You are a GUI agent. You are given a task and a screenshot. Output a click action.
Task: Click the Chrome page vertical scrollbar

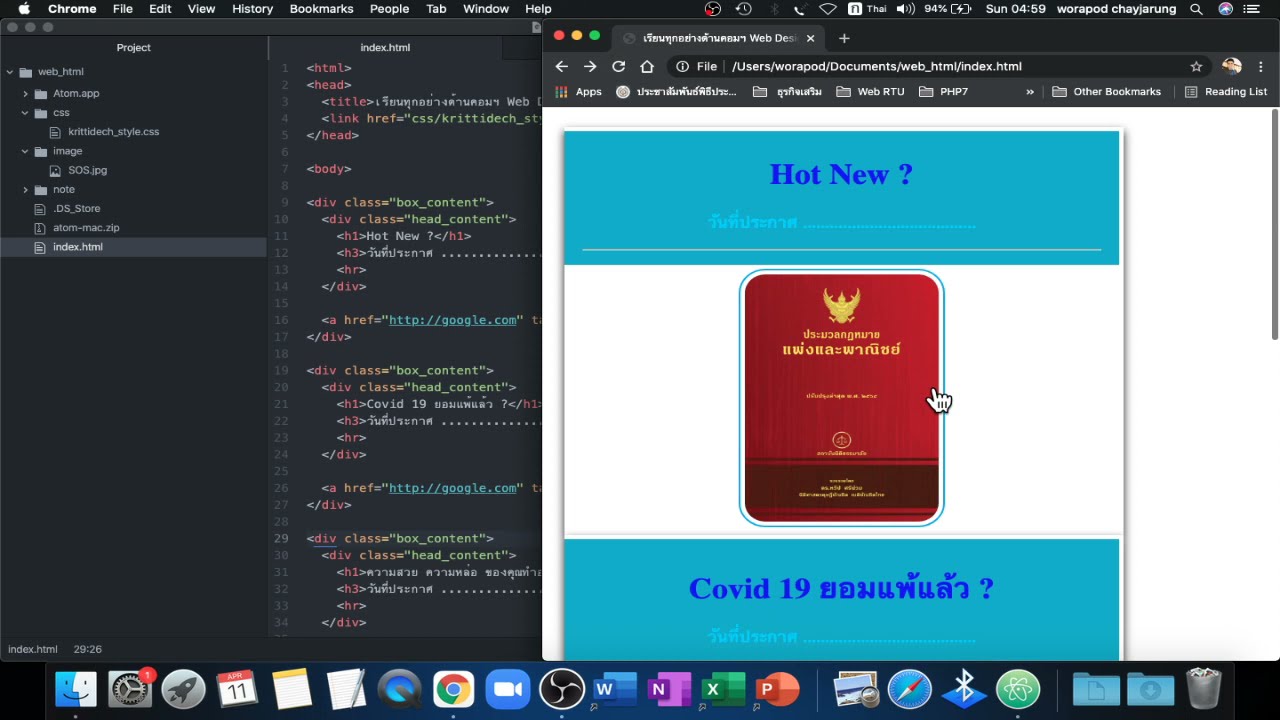[1274, 225]
